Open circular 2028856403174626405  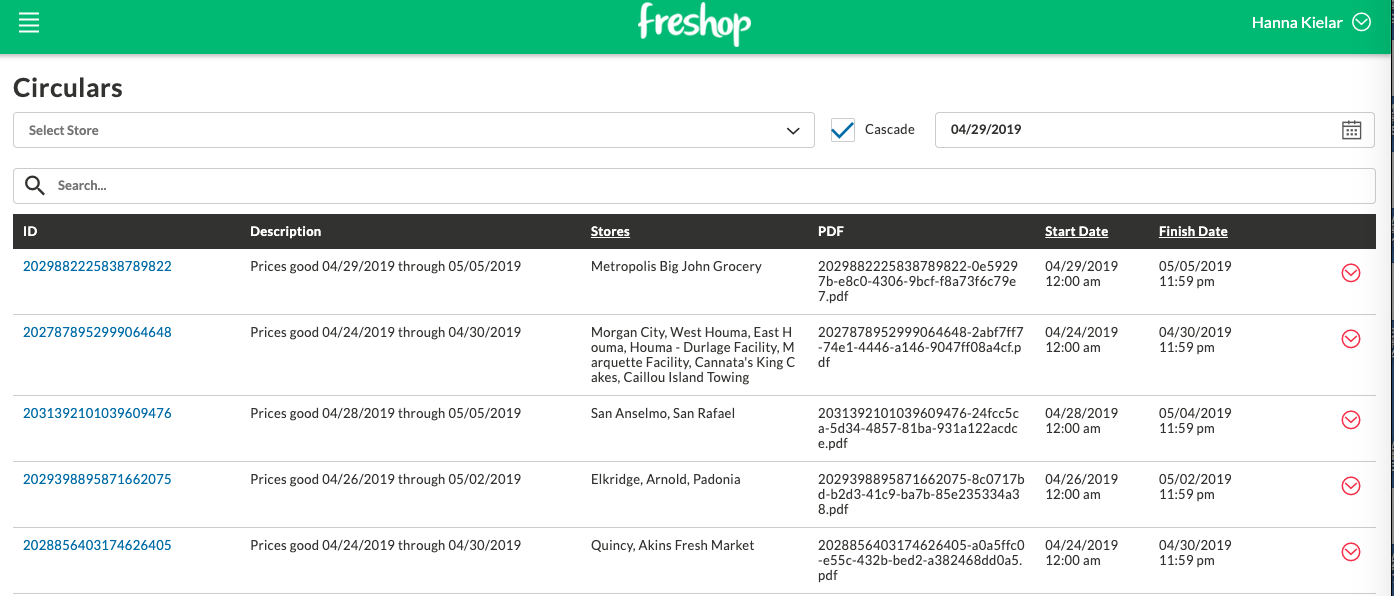pyautogui.click(x=97, y=545)
